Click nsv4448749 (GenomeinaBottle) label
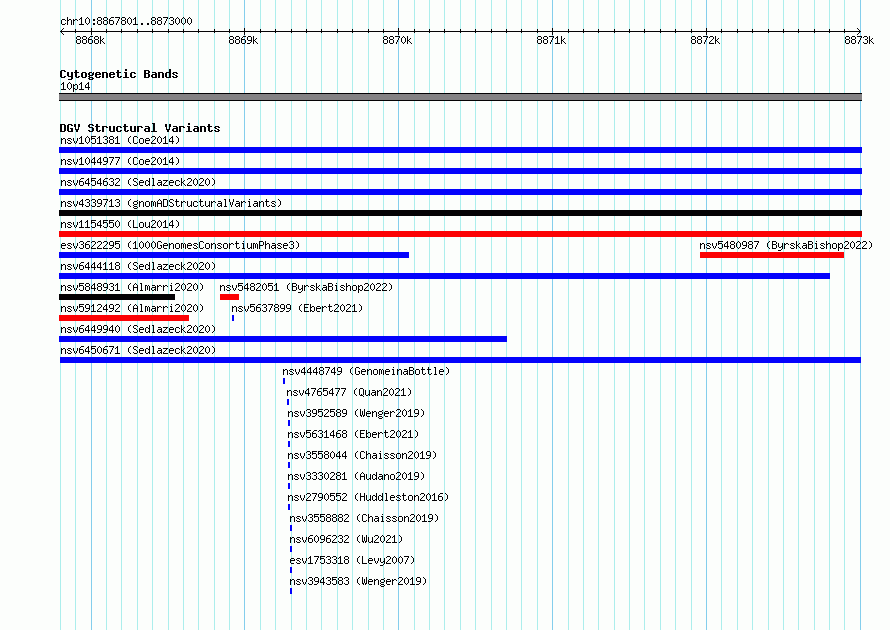This screenshot has height=630, width=890. (366, 371)
